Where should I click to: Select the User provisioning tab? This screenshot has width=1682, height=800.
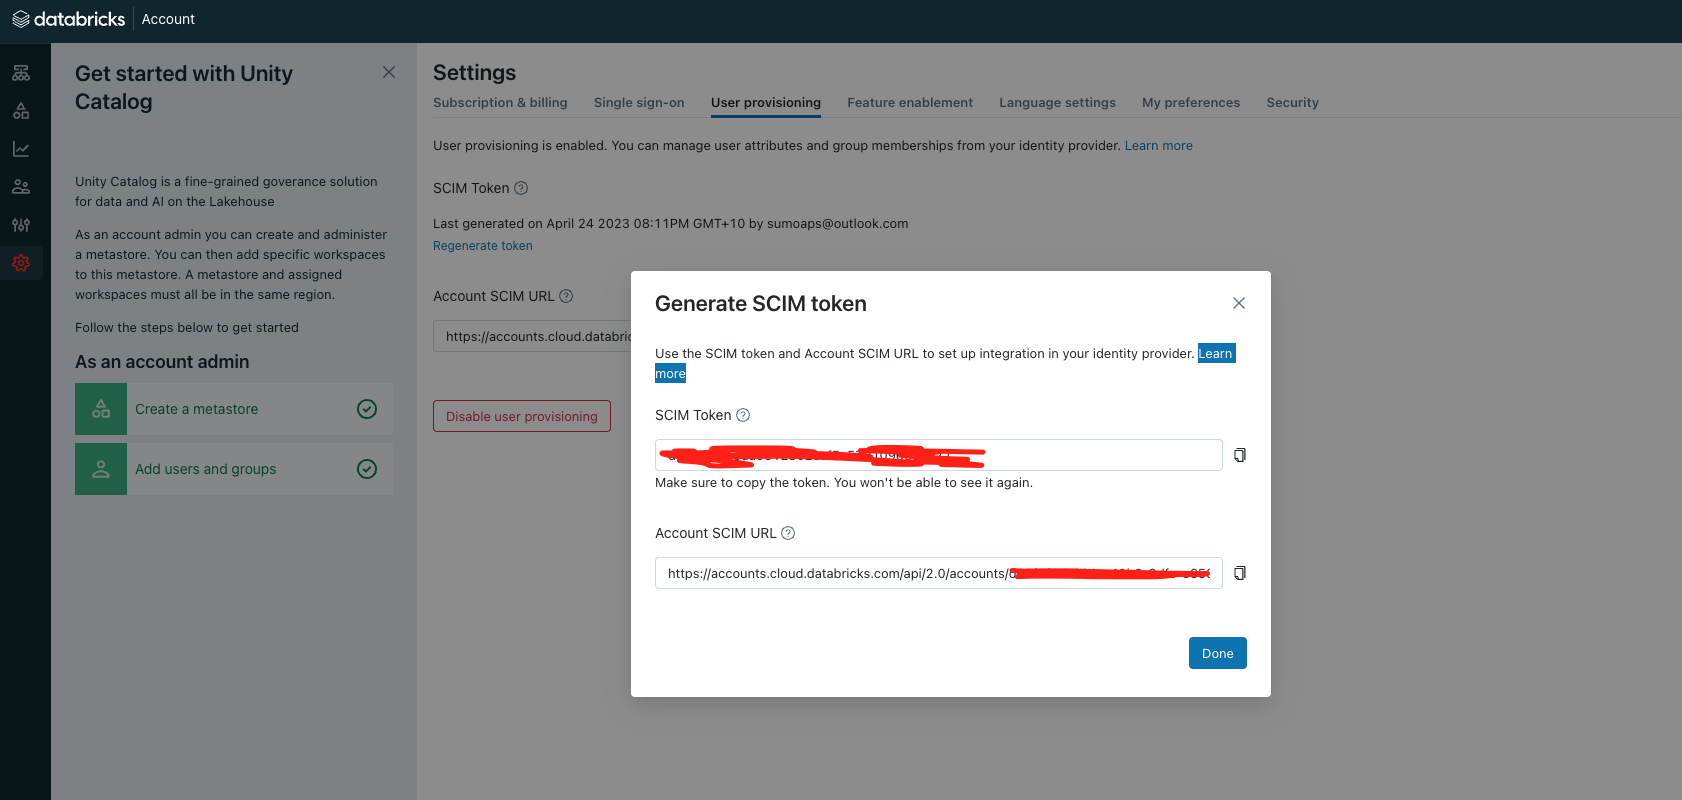[x=766, y=103]
